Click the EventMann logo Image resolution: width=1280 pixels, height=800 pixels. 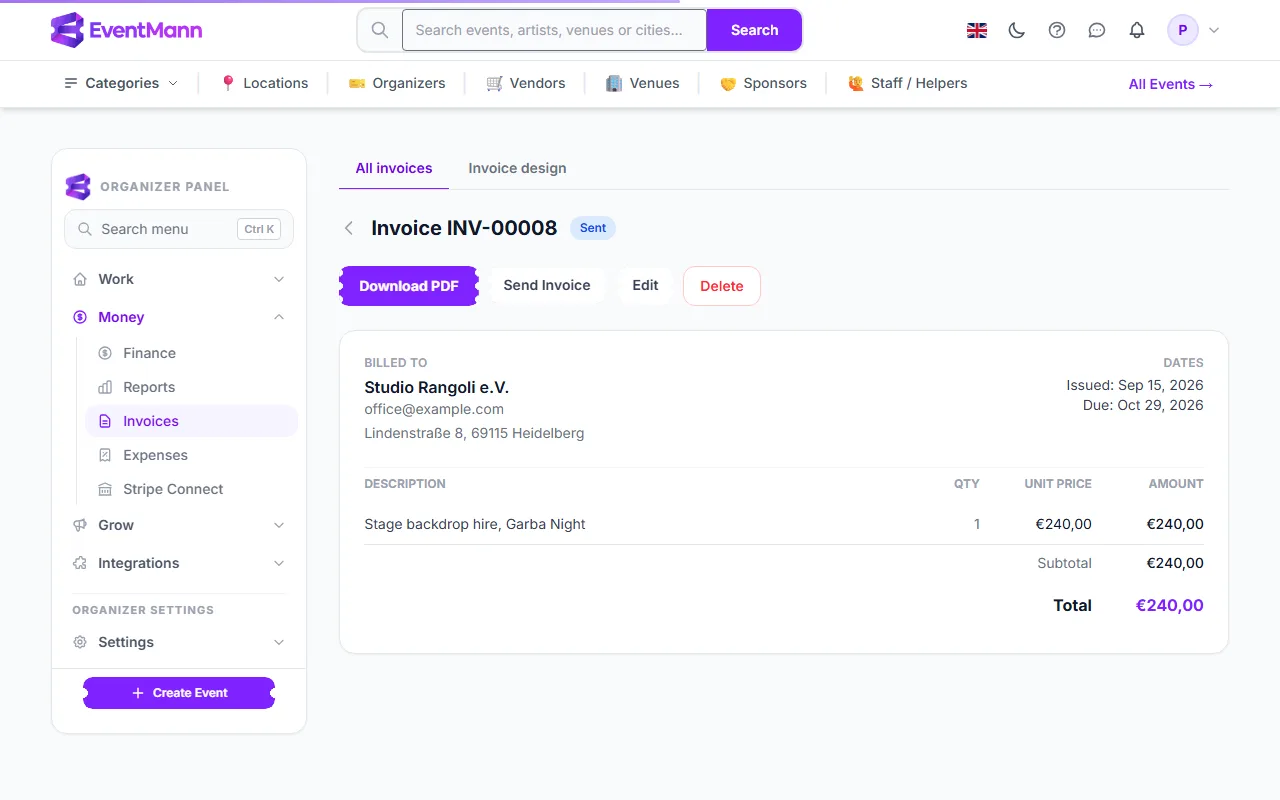tap(127, 30)
